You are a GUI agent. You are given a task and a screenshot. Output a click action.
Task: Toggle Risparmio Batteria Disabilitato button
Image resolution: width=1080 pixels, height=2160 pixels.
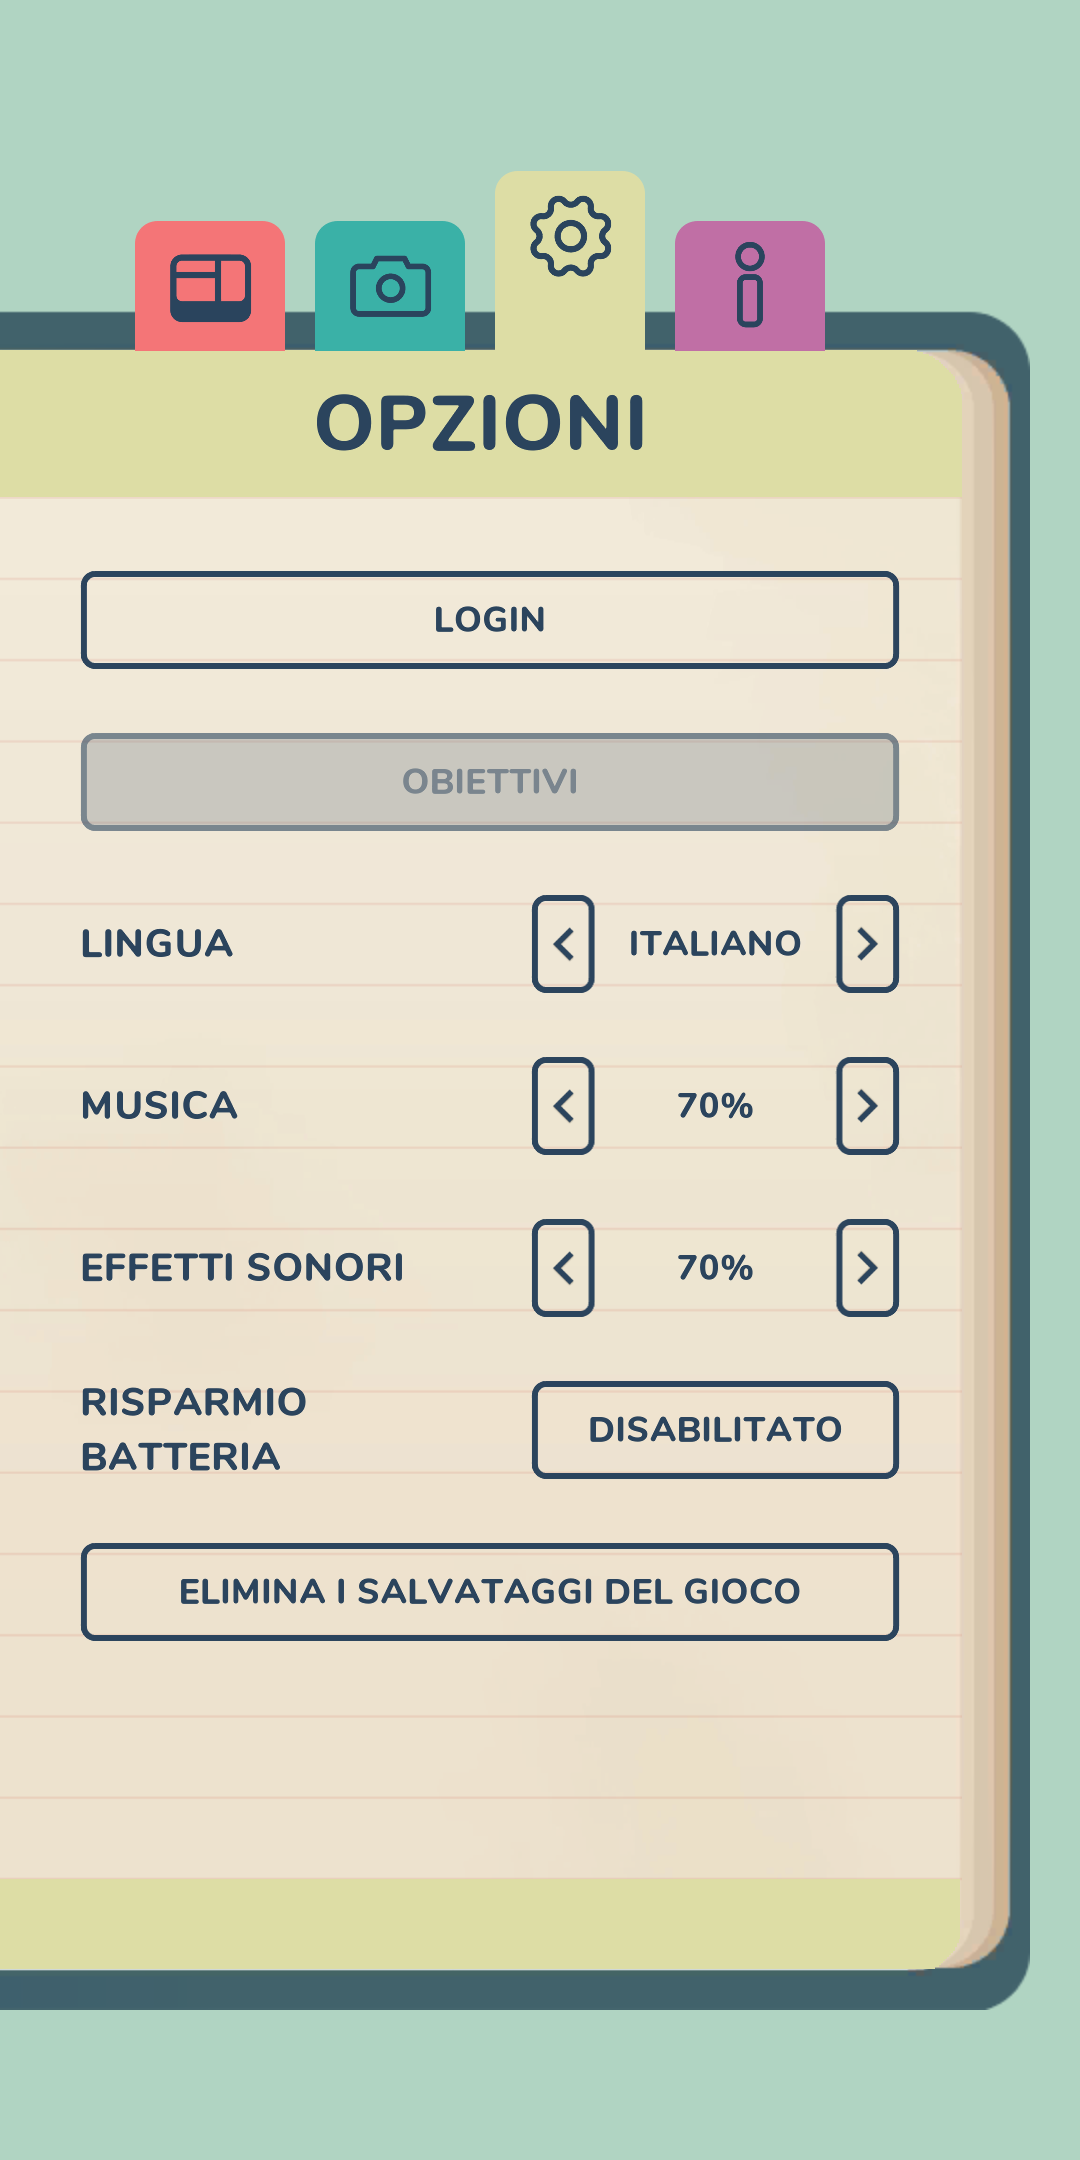[715, 1430]
